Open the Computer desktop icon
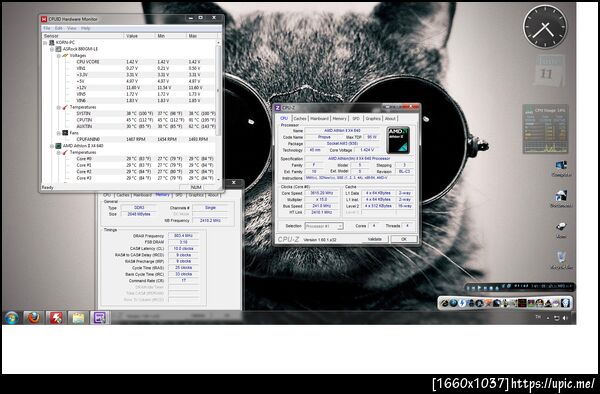 561,168
